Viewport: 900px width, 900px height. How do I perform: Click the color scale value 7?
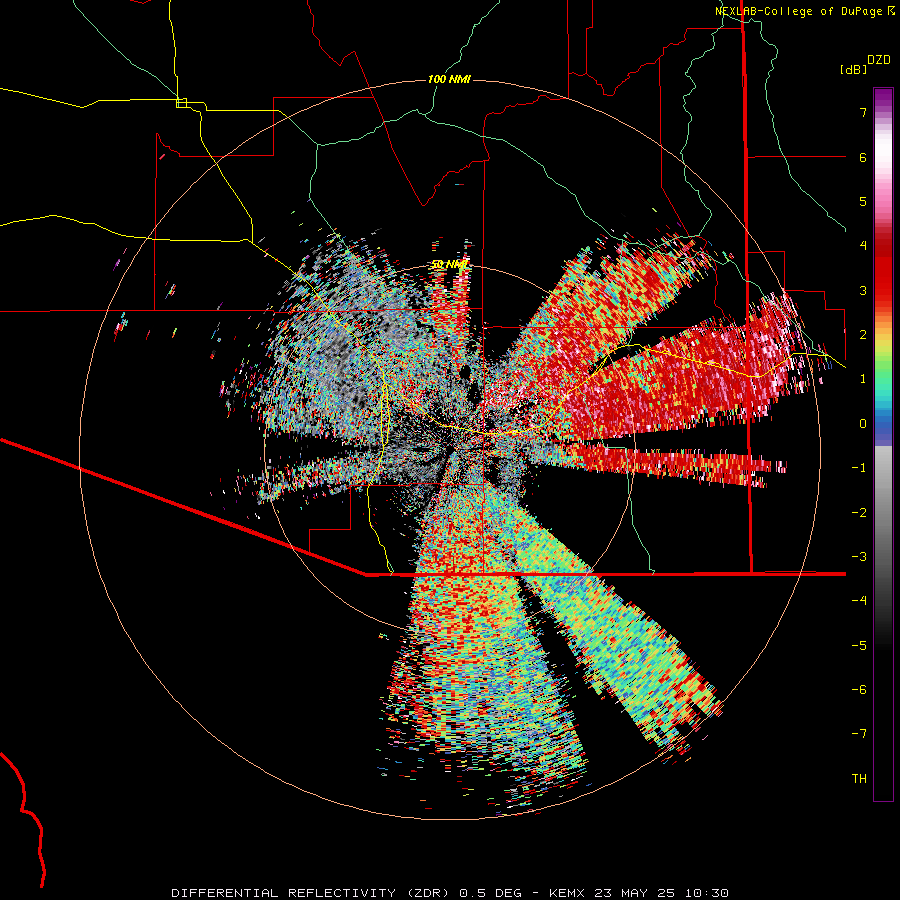pyautogui.click(x=863, y=112)
